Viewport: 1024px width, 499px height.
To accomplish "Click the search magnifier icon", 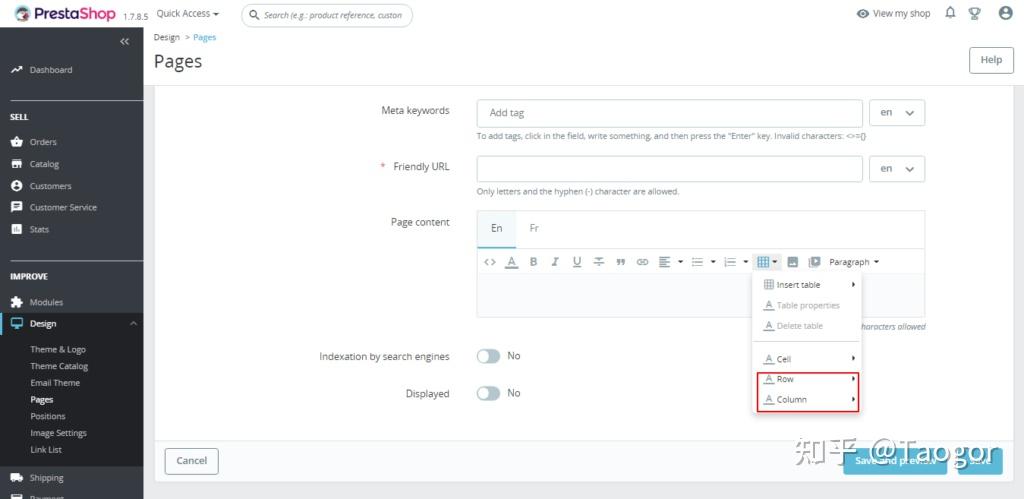I will pyautogui.click(x=255, y=15).
